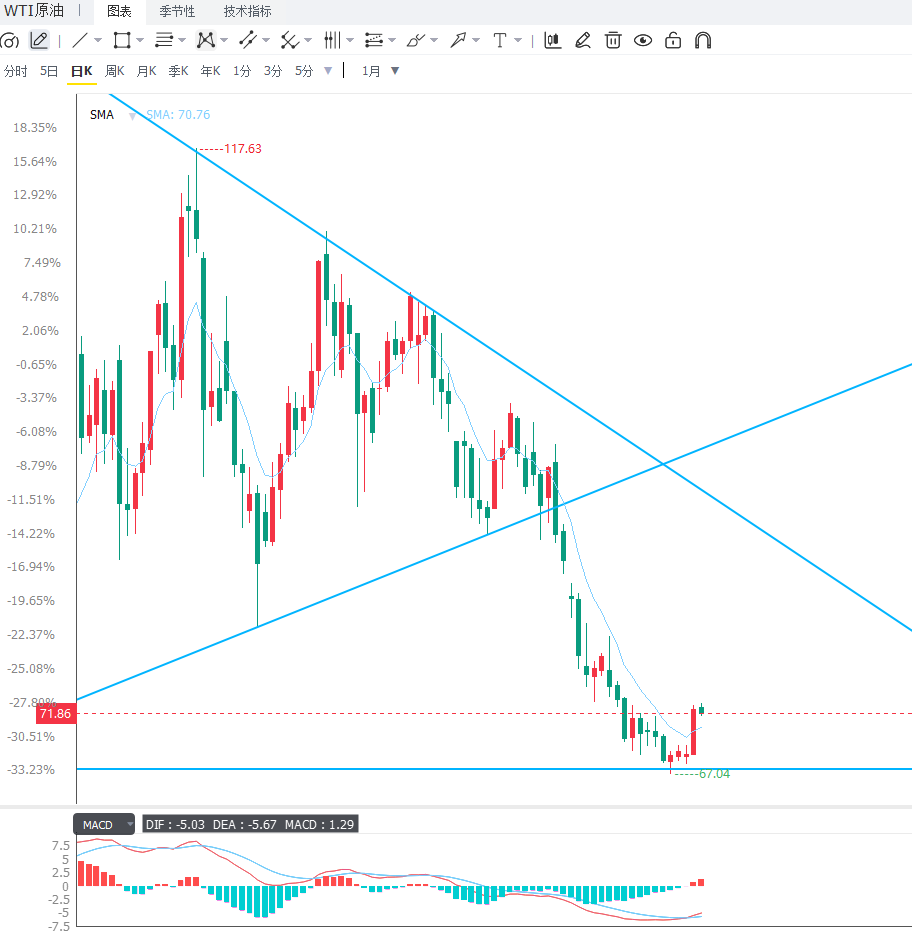Choose the text annotation tool

[500, 41]
